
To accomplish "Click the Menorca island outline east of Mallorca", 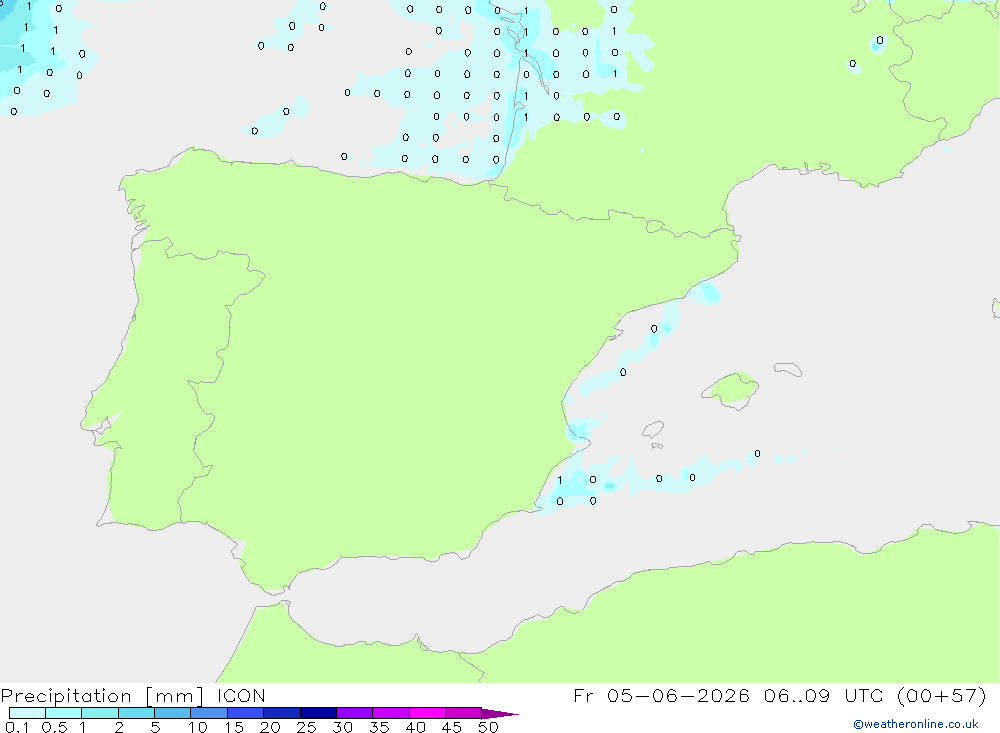I will (x=788, y=369).
